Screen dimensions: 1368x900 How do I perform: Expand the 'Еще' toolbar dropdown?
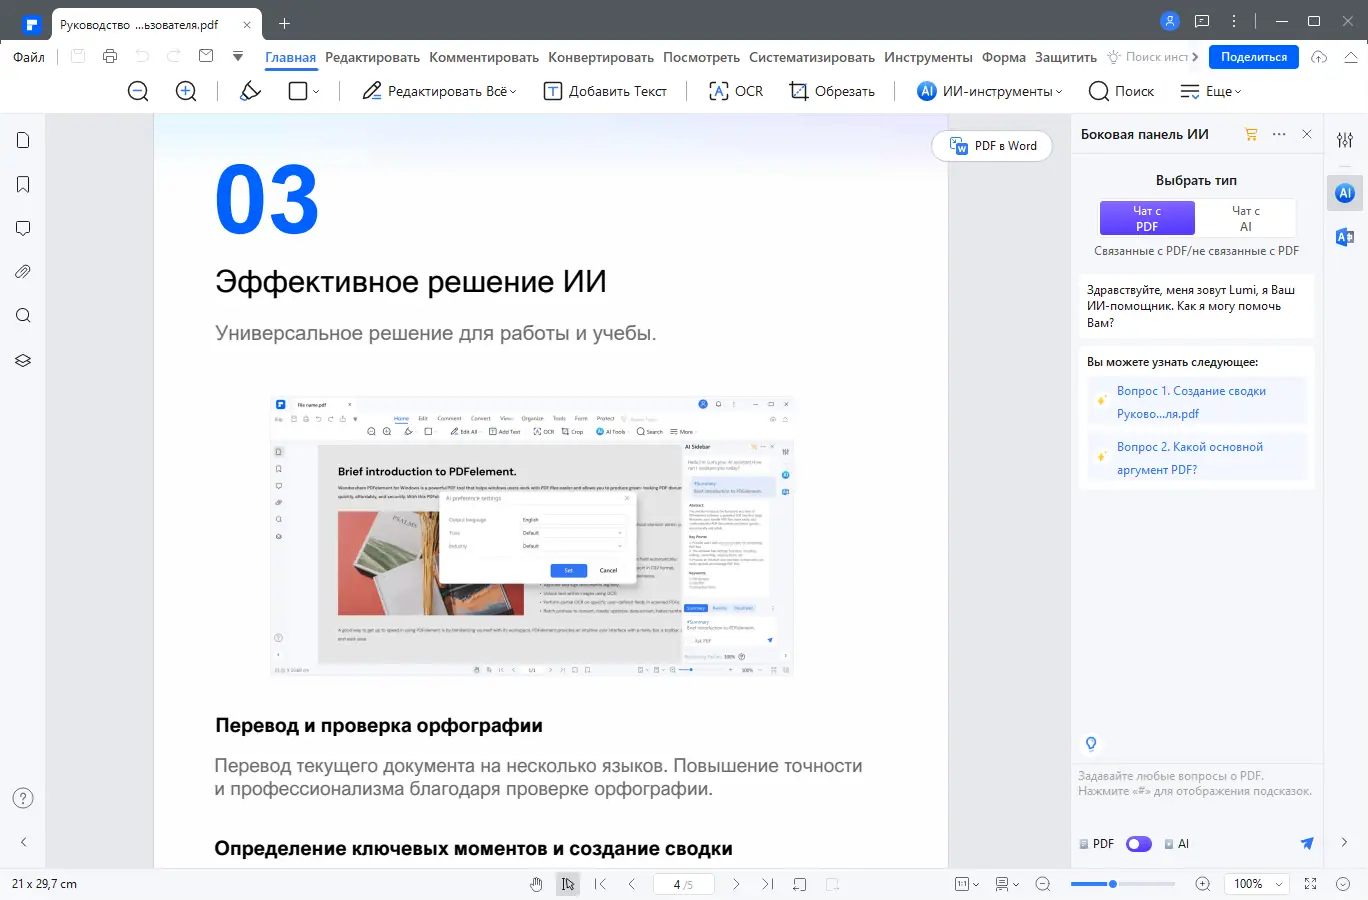tap(1210, 91)
